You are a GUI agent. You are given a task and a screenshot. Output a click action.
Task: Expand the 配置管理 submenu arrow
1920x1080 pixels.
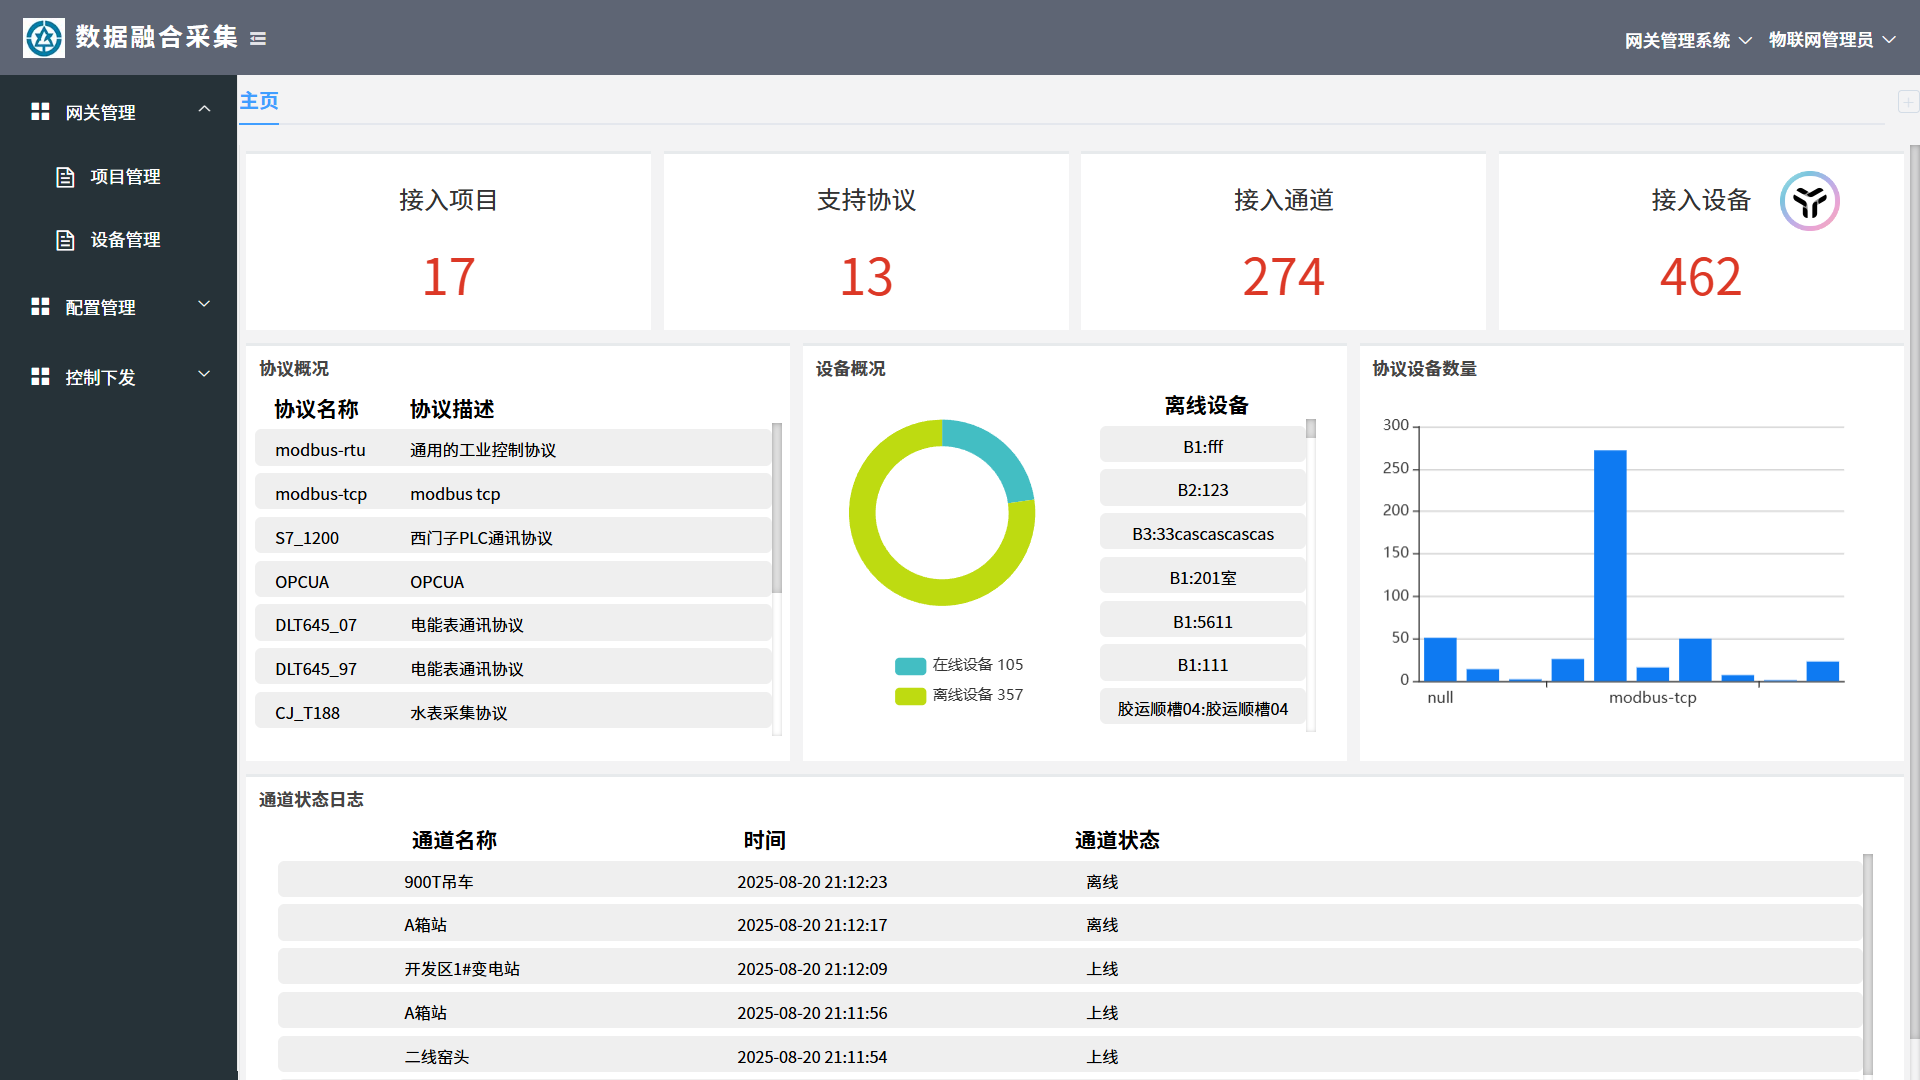(x=204, y=304)
